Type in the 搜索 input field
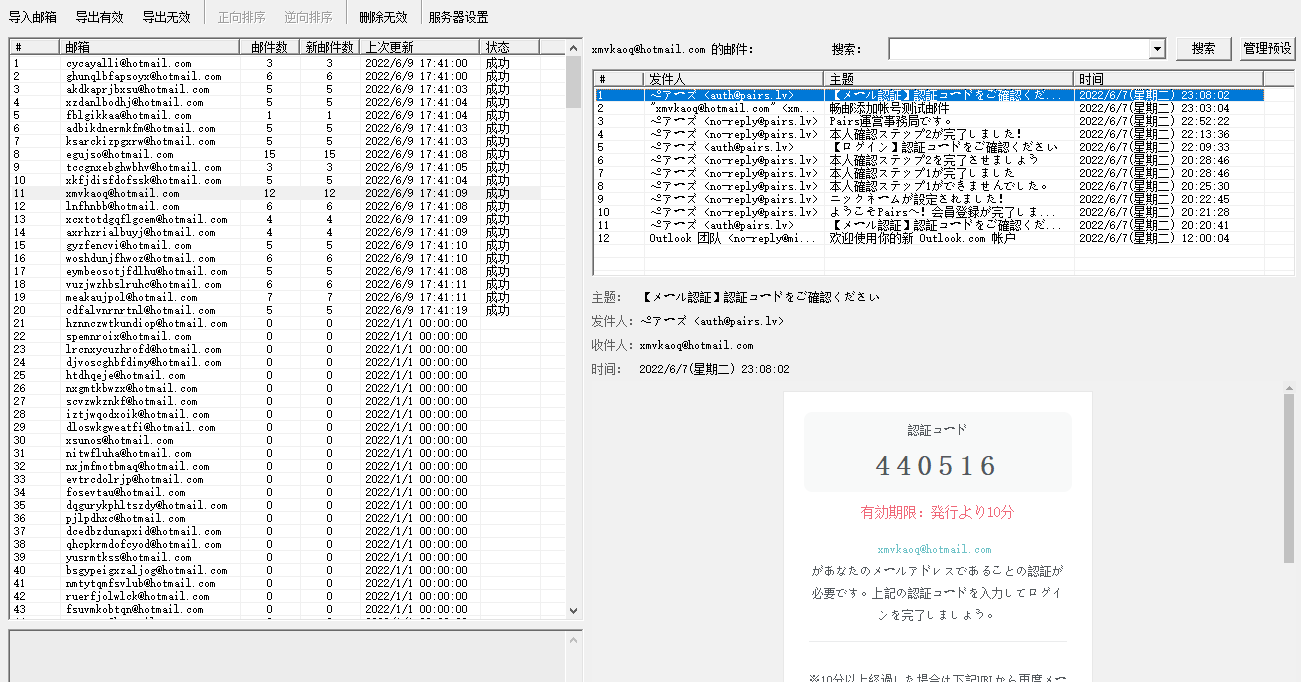 (x=1018, y=49)
